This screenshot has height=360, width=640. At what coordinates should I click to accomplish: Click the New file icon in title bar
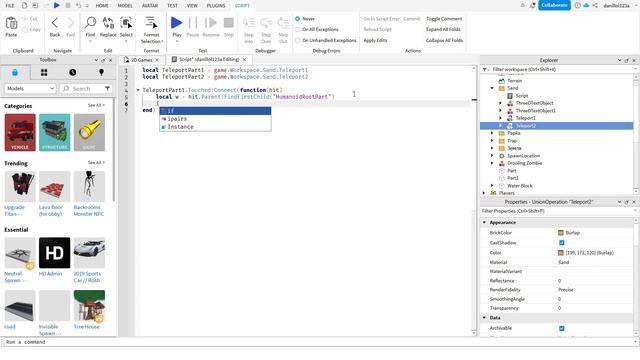pyautogui.click(x=24, y=5)
